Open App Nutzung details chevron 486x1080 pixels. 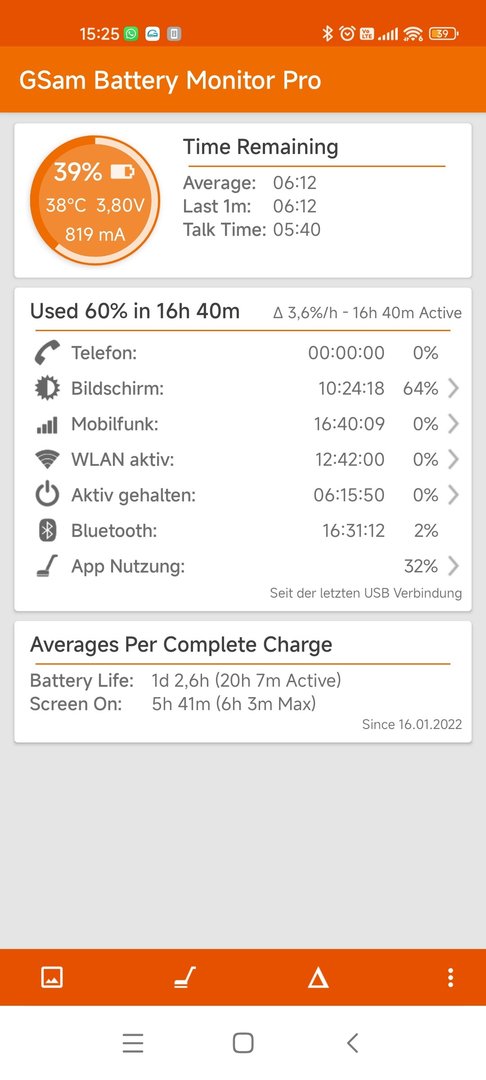click(453, 566)
